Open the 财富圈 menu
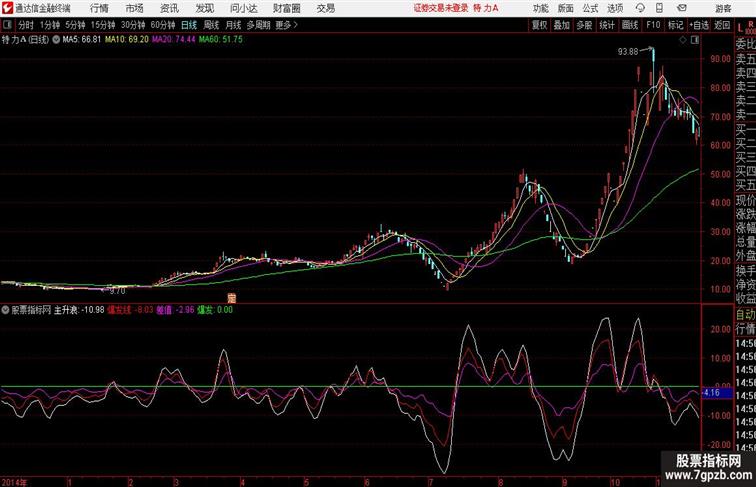 click(x=286, y=8)
